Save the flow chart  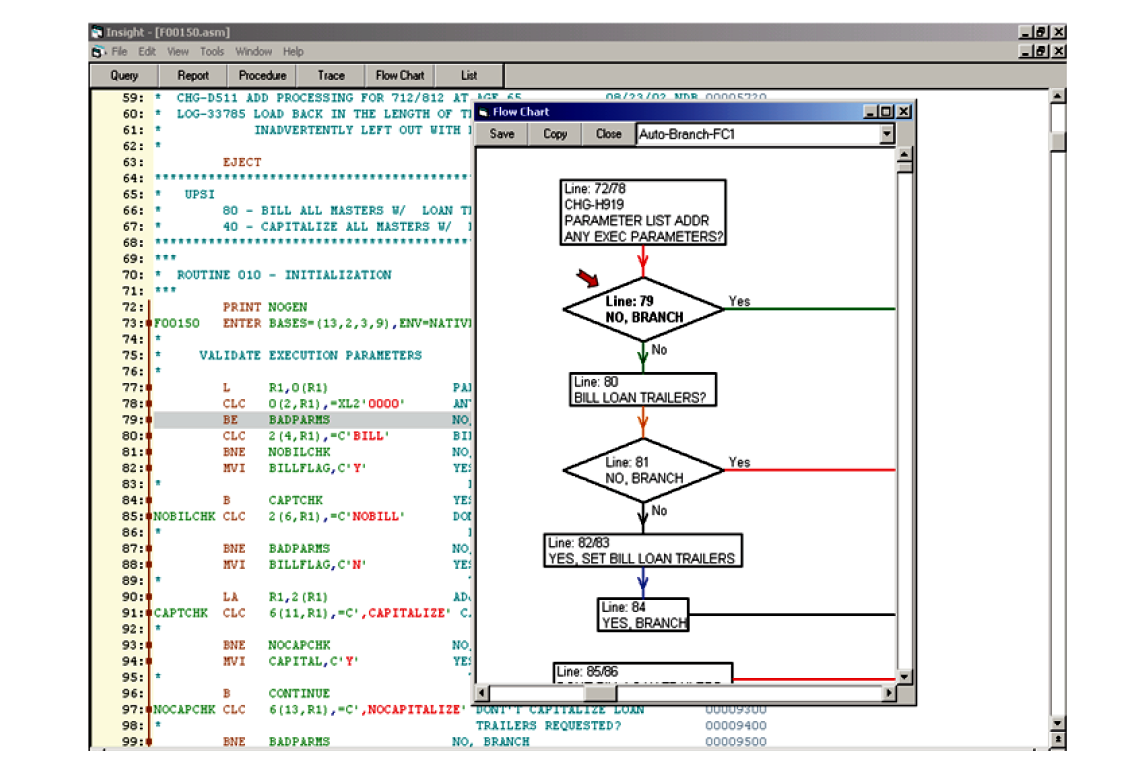pyautogui.click(x=503, y=133)
